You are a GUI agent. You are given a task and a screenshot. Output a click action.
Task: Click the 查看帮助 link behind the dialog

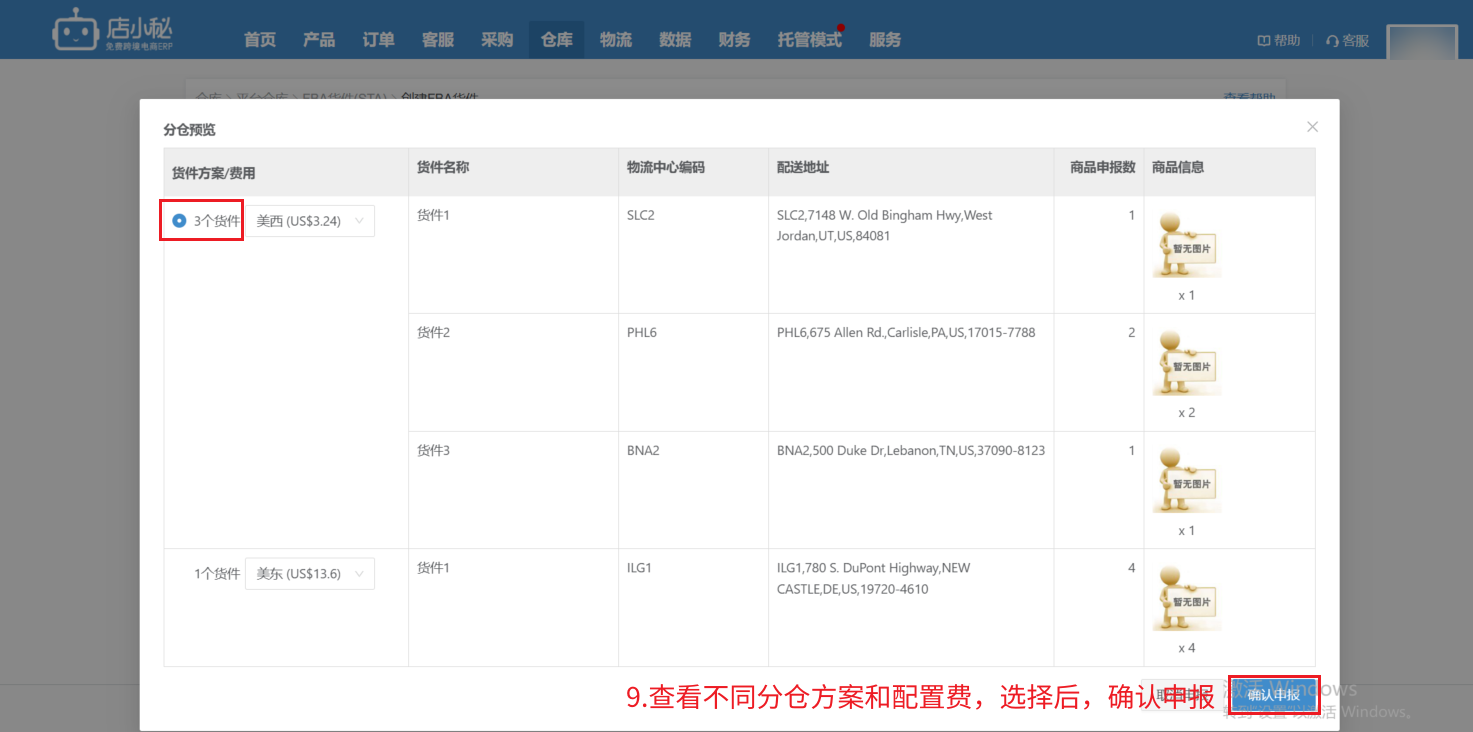[1249, 97]
